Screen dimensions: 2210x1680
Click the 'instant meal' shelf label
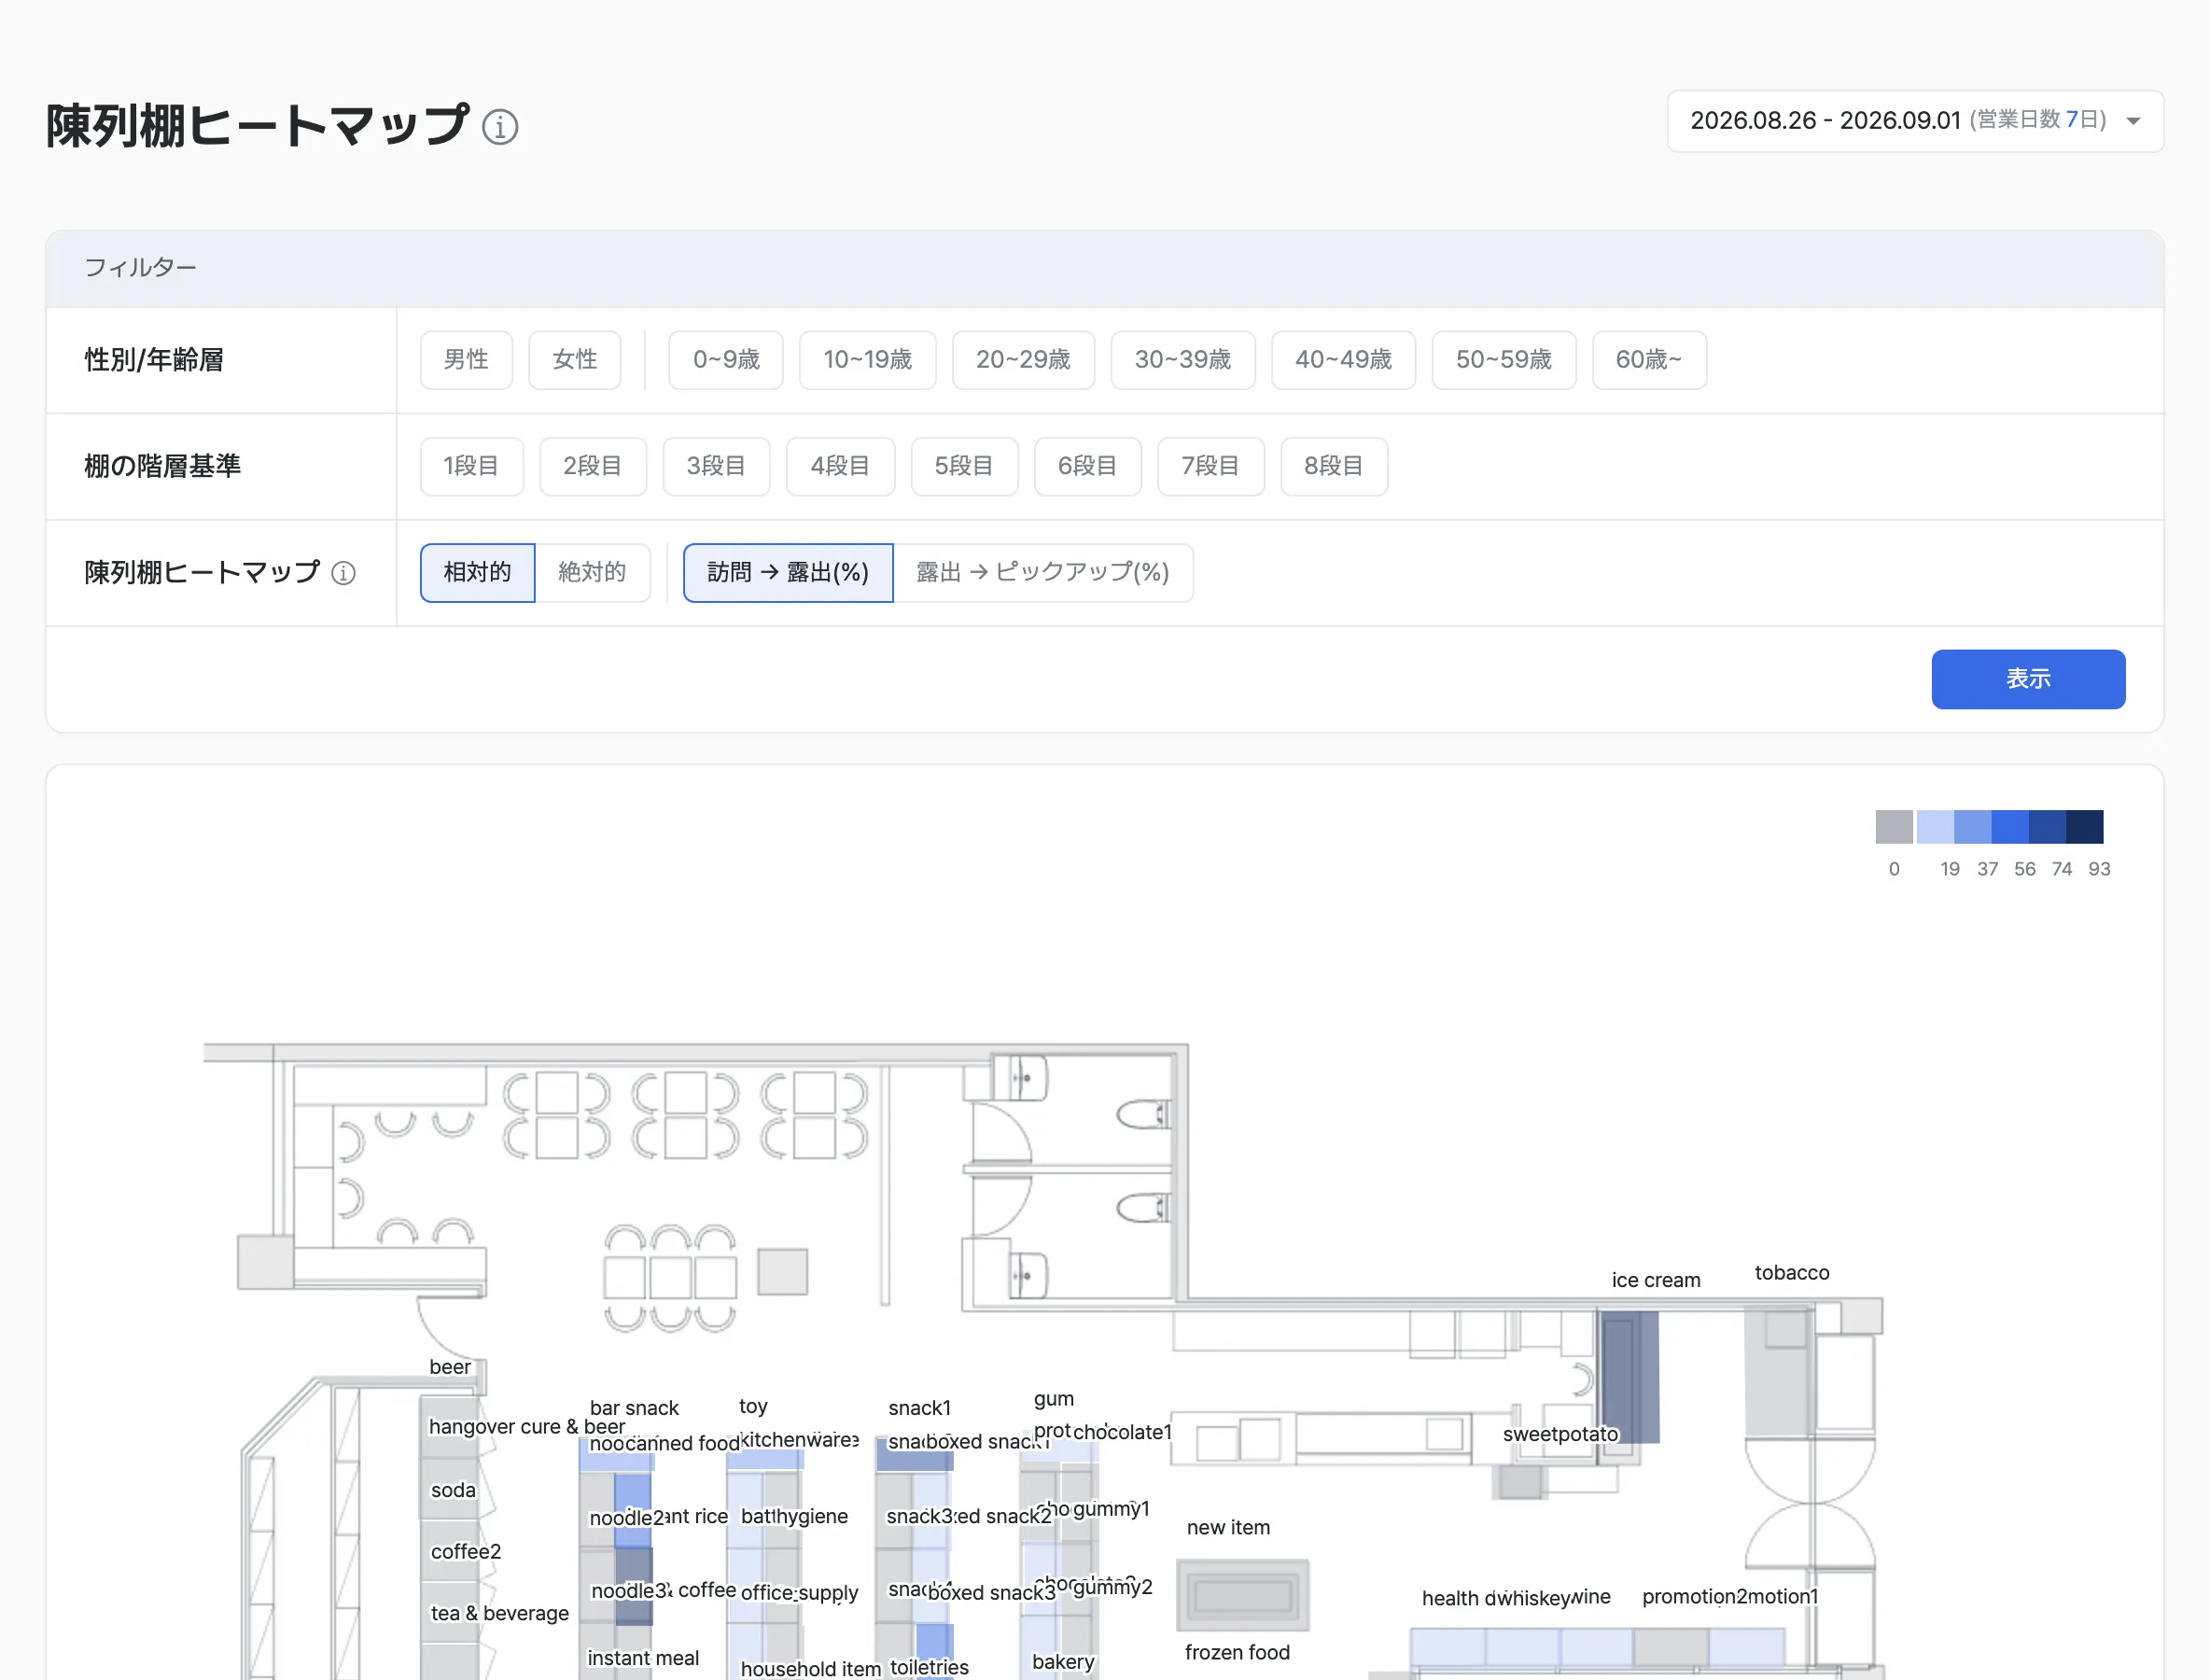click(643, 1658)
